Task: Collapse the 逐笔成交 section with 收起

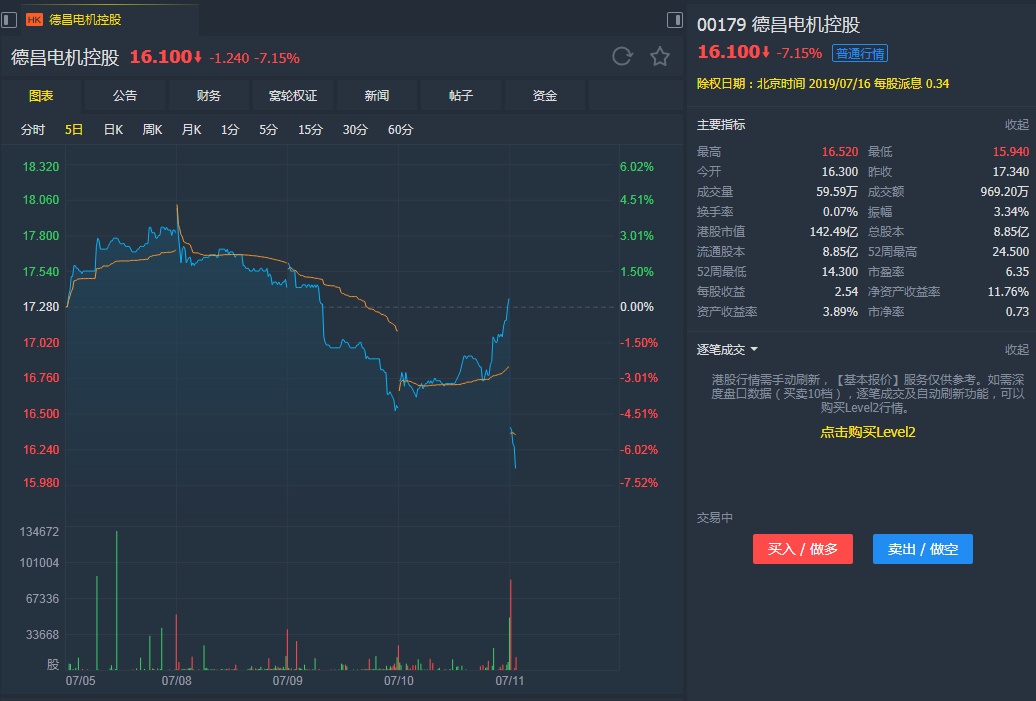Action: [x=1016, y=350]
